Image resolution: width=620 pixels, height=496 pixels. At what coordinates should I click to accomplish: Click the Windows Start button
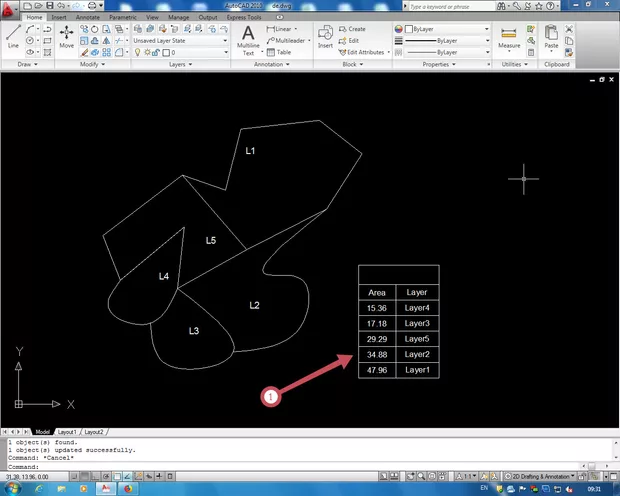point(12,488)
